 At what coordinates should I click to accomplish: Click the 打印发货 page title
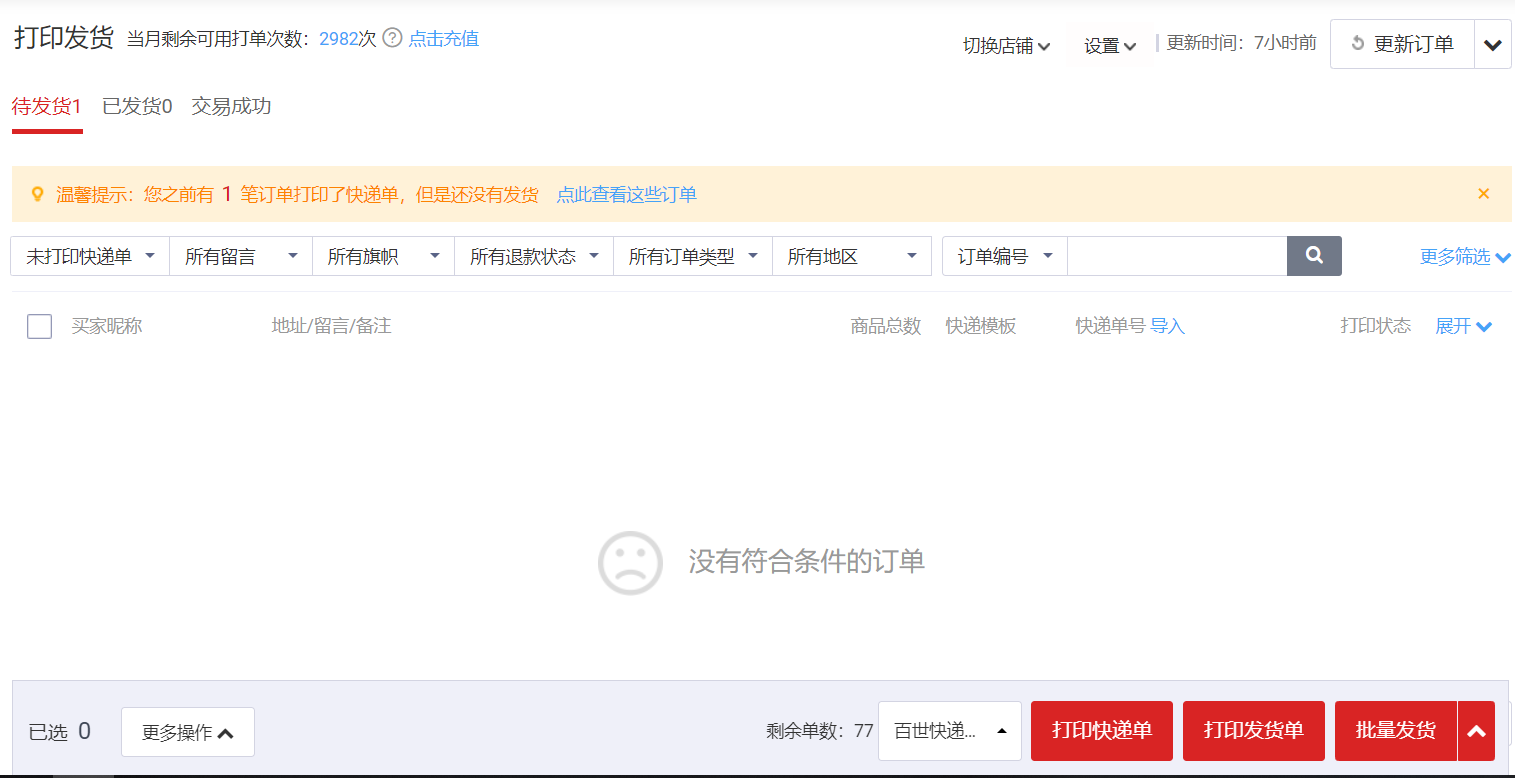pyautogui.click(x=64, y=38)
